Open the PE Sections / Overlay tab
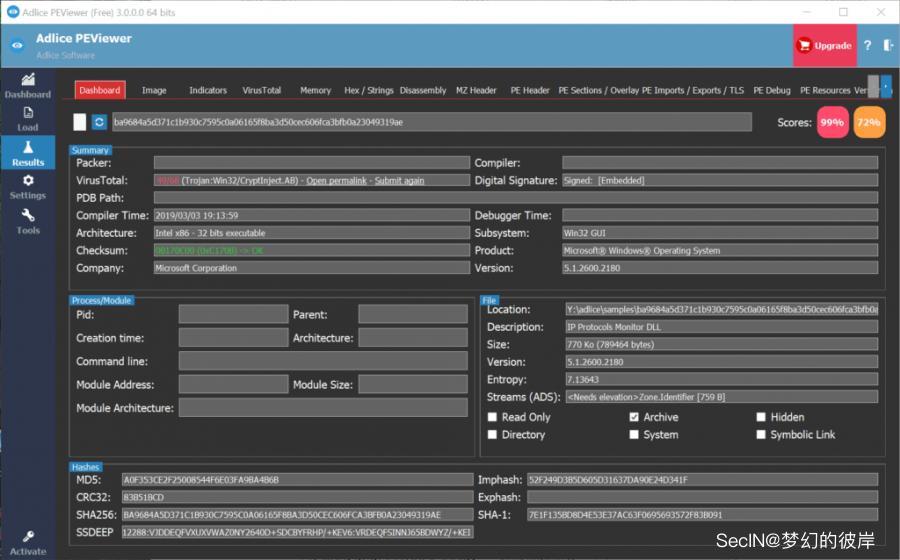The height and width of the screenshot is (560, 900). [x=599, y=90]
